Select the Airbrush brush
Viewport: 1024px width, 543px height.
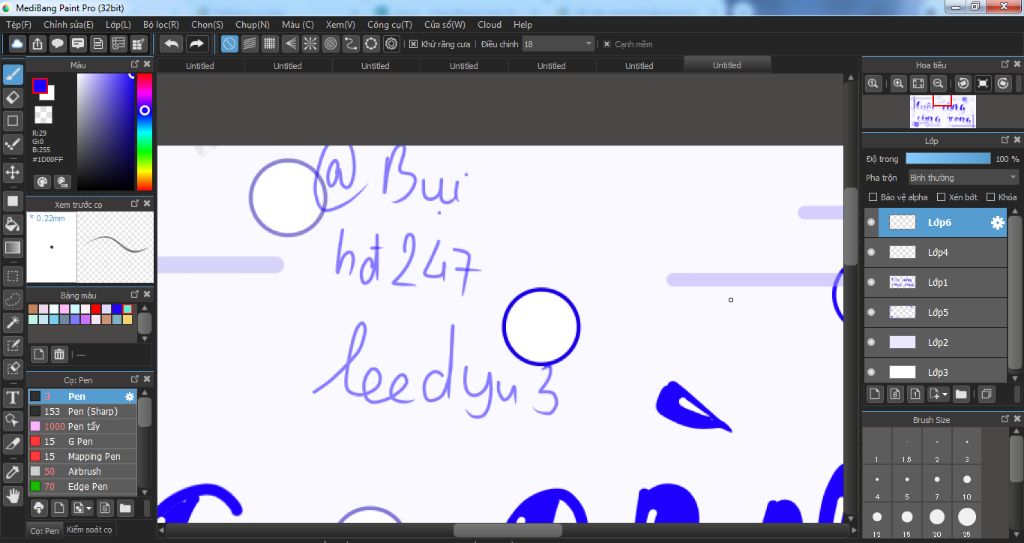click(x=82, y=472)
